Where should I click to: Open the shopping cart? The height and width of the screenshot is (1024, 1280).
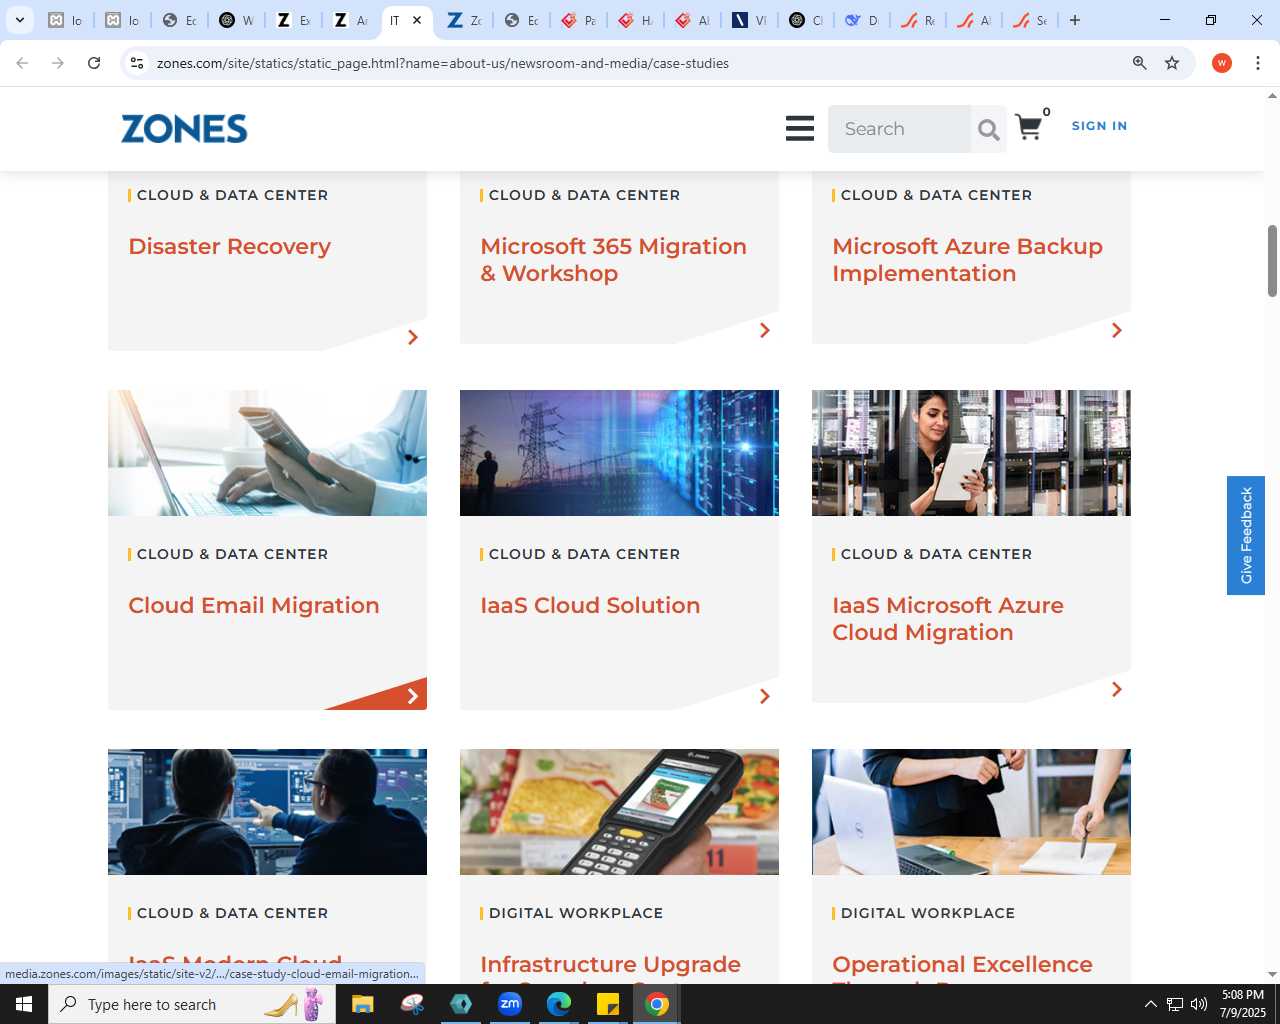pyautogui.click(x=1028, y=127)
